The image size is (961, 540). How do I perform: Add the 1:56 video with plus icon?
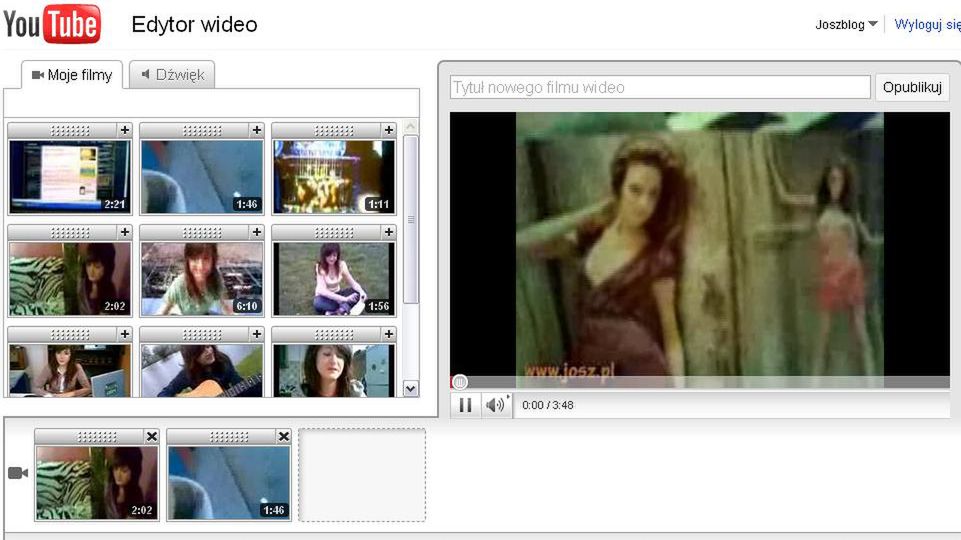(389, 232)
